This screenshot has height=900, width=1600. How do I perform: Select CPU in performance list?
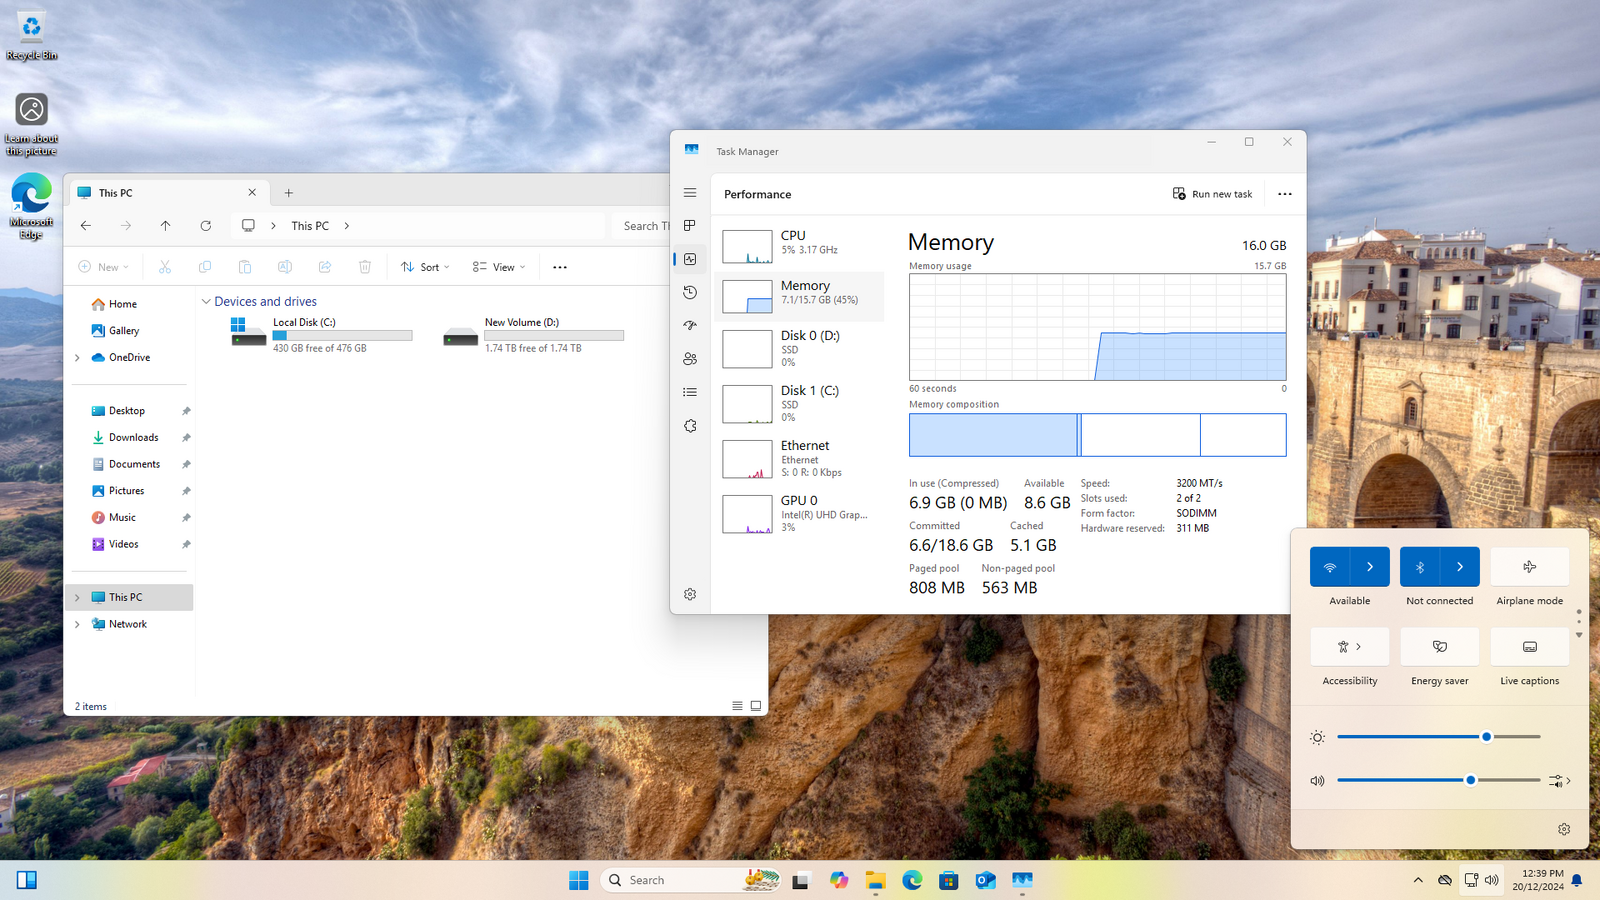pyautogui.click(x=799, y=245)
